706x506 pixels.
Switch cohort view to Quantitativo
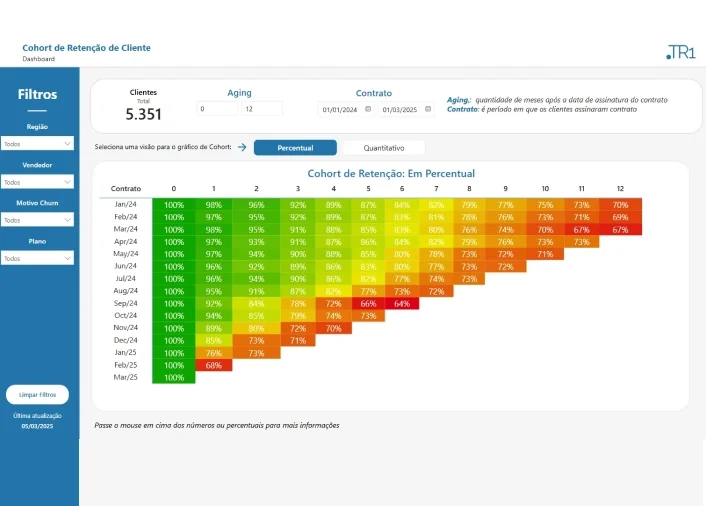(384, 148)
